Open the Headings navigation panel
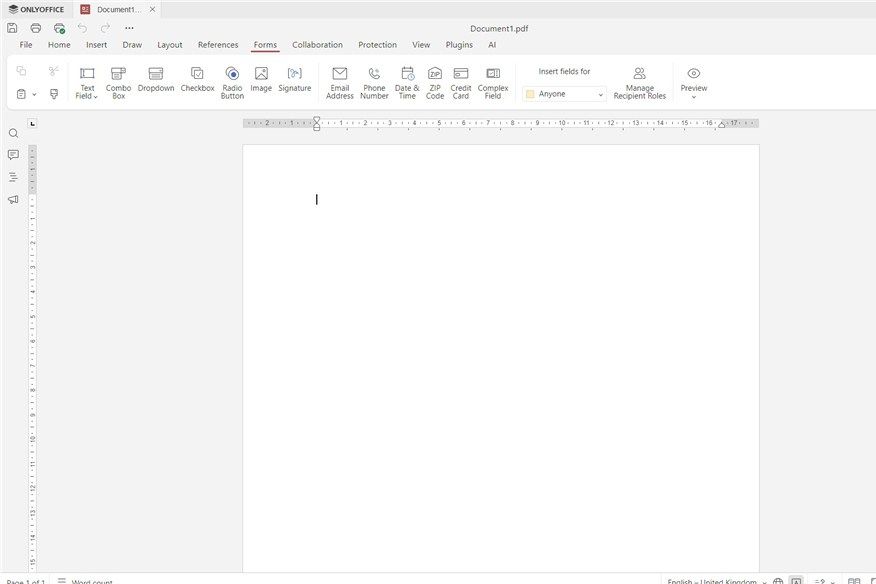Image resolution: width=876 pixels, height=584 pixels. click(13, 177)
